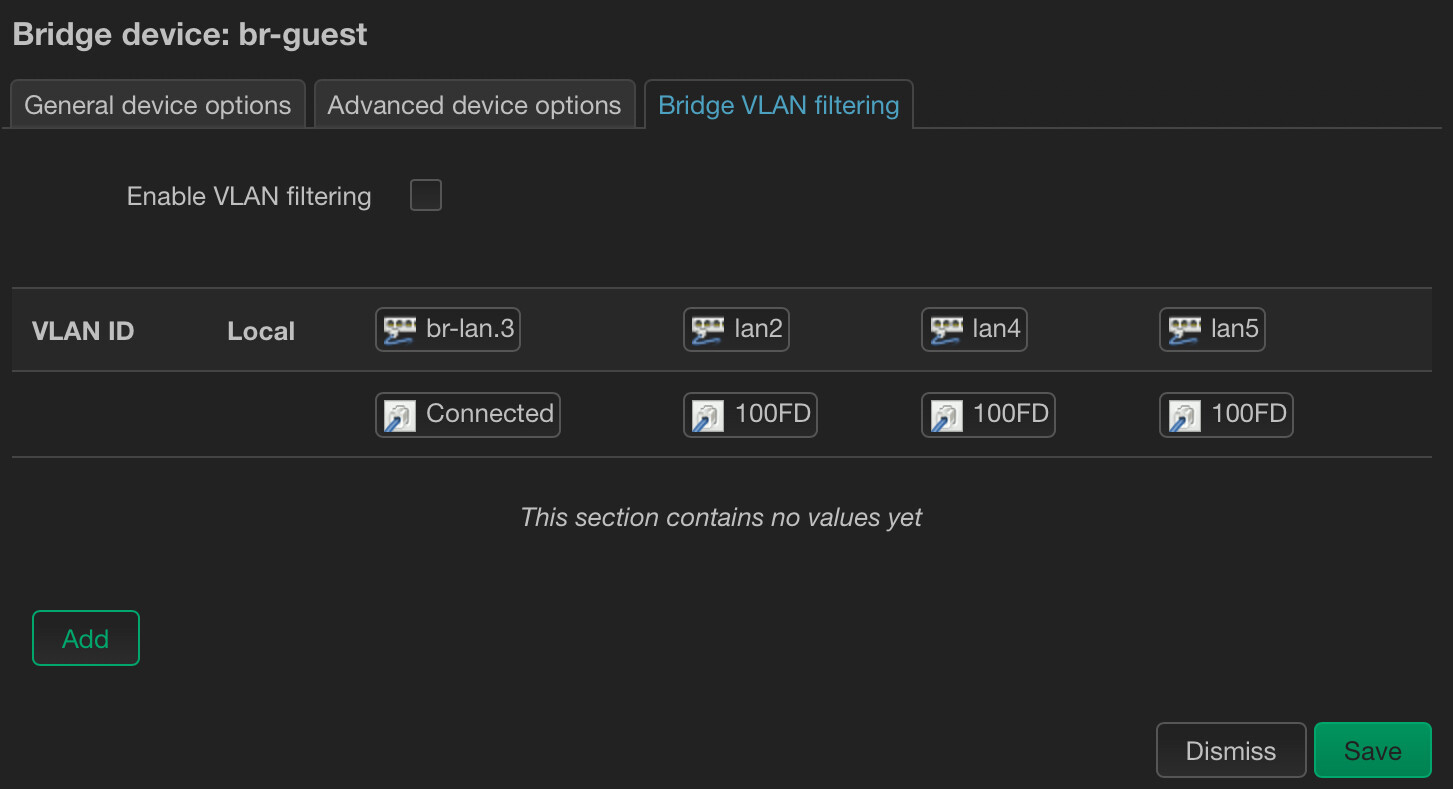Select the Bridge VLAN filtering tab
The height and width of the screenshot is (789, 1453).
(x=778, y=105)
